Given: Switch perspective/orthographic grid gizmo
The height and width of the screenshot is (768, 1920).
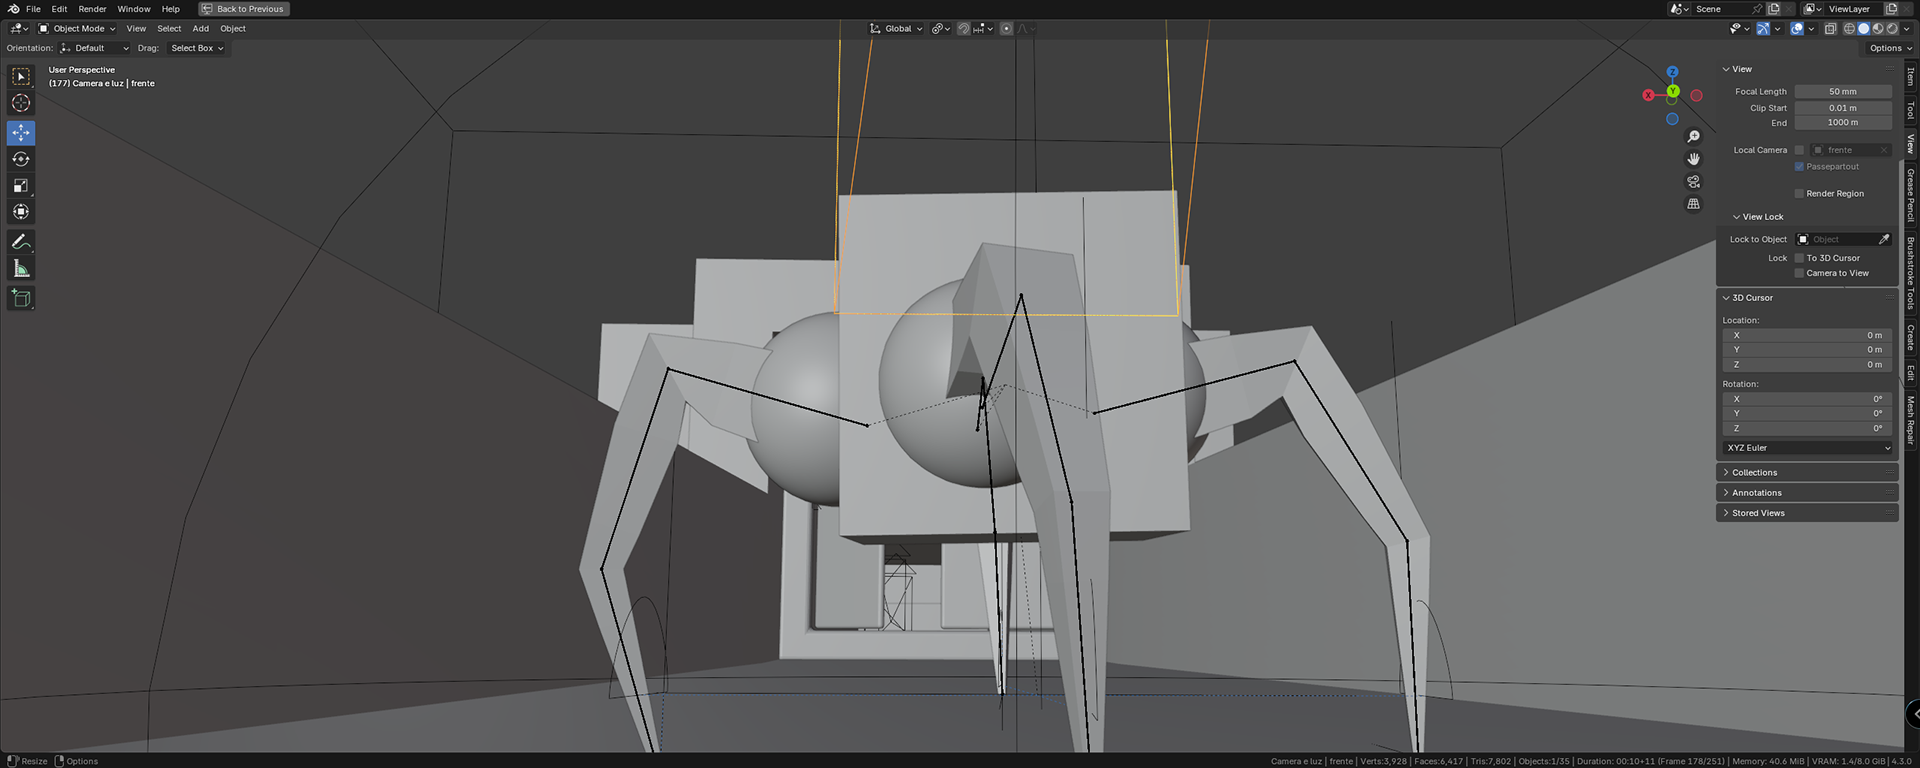Looking at the screenshot, I should (x=1694, y=203).
